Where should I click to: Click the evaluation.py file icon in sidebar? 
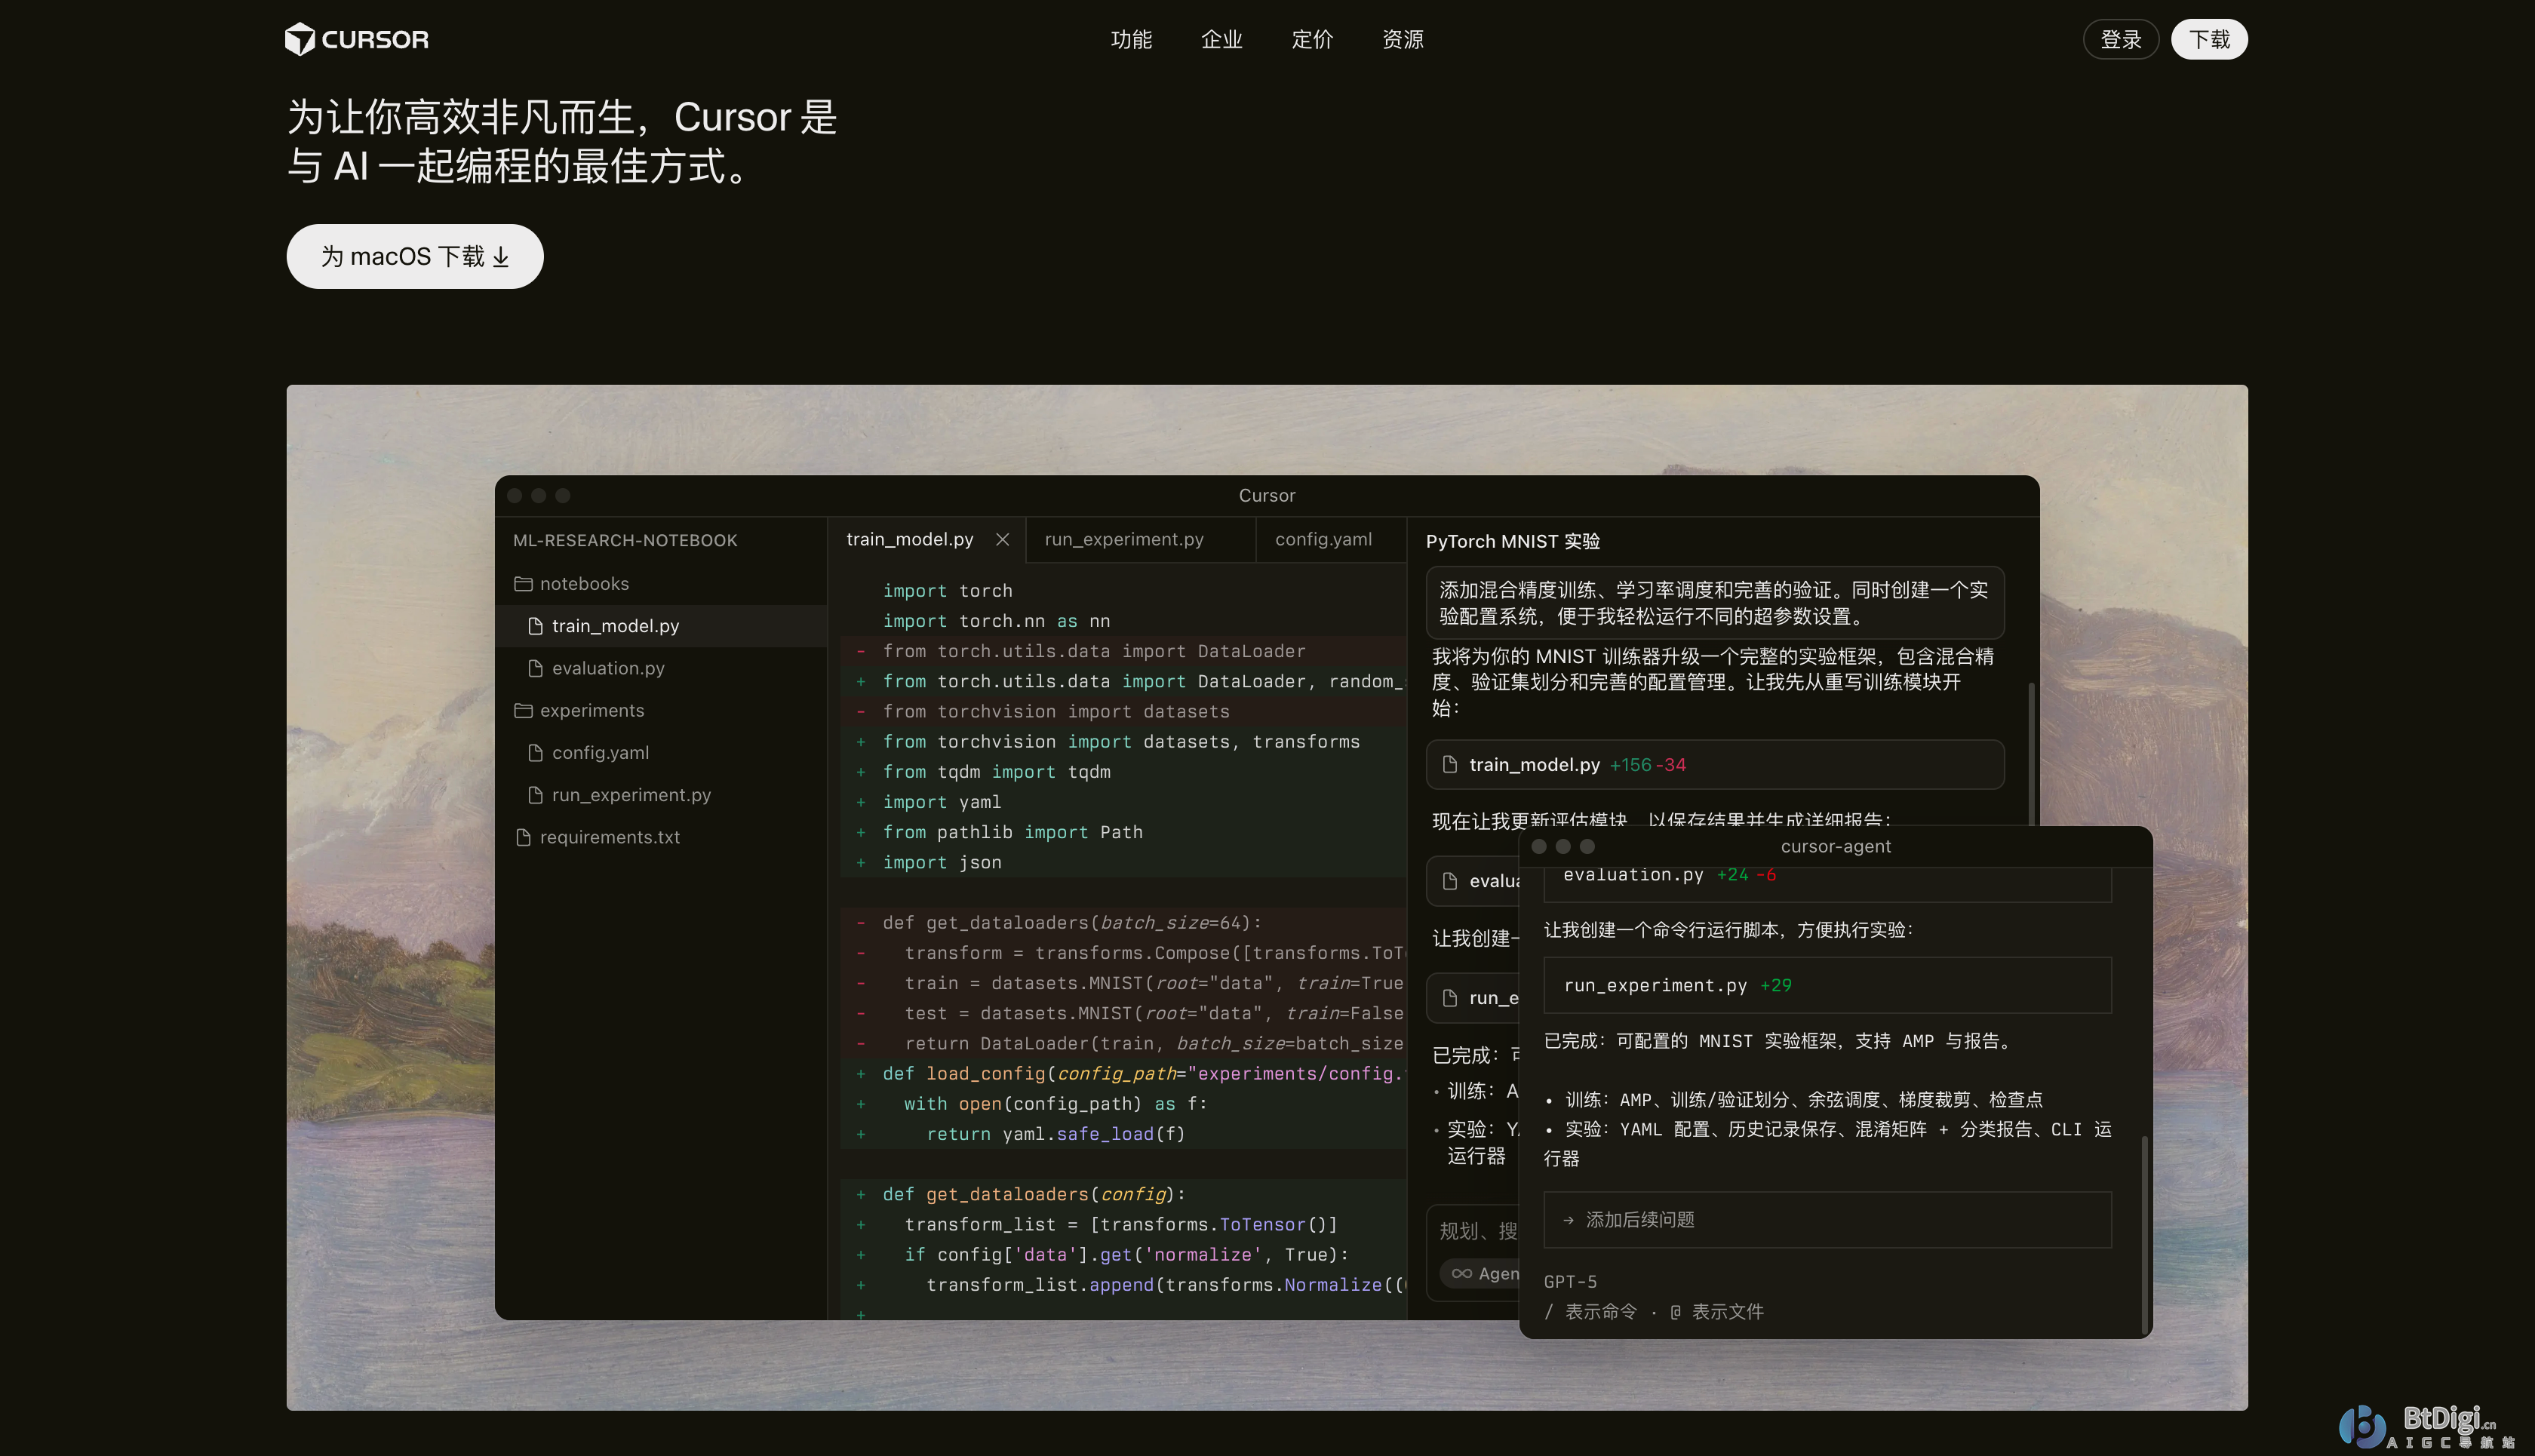[x=535, y=668]
